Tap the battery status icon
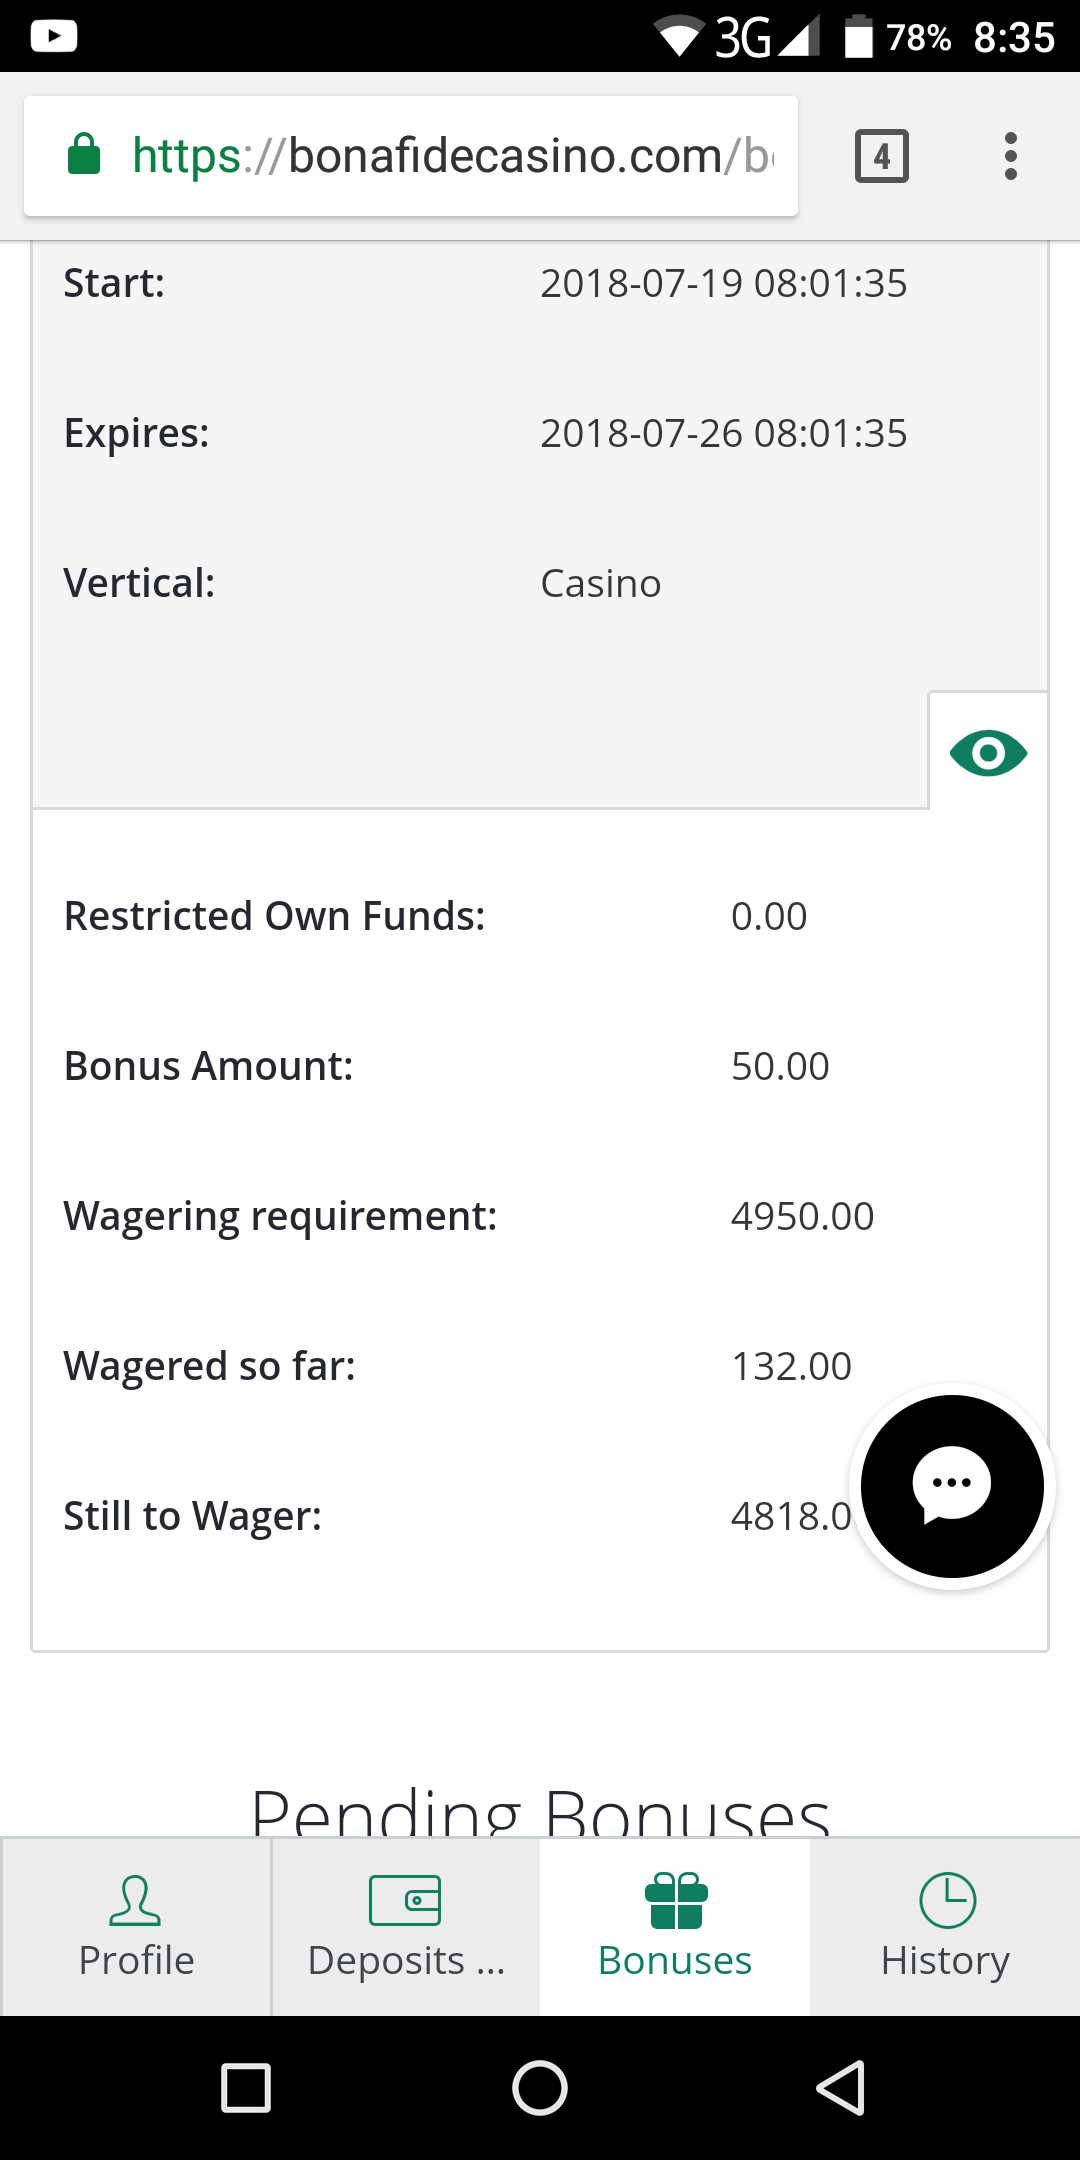Viewport: 1080px width, 2160px height. click(858, 37)
